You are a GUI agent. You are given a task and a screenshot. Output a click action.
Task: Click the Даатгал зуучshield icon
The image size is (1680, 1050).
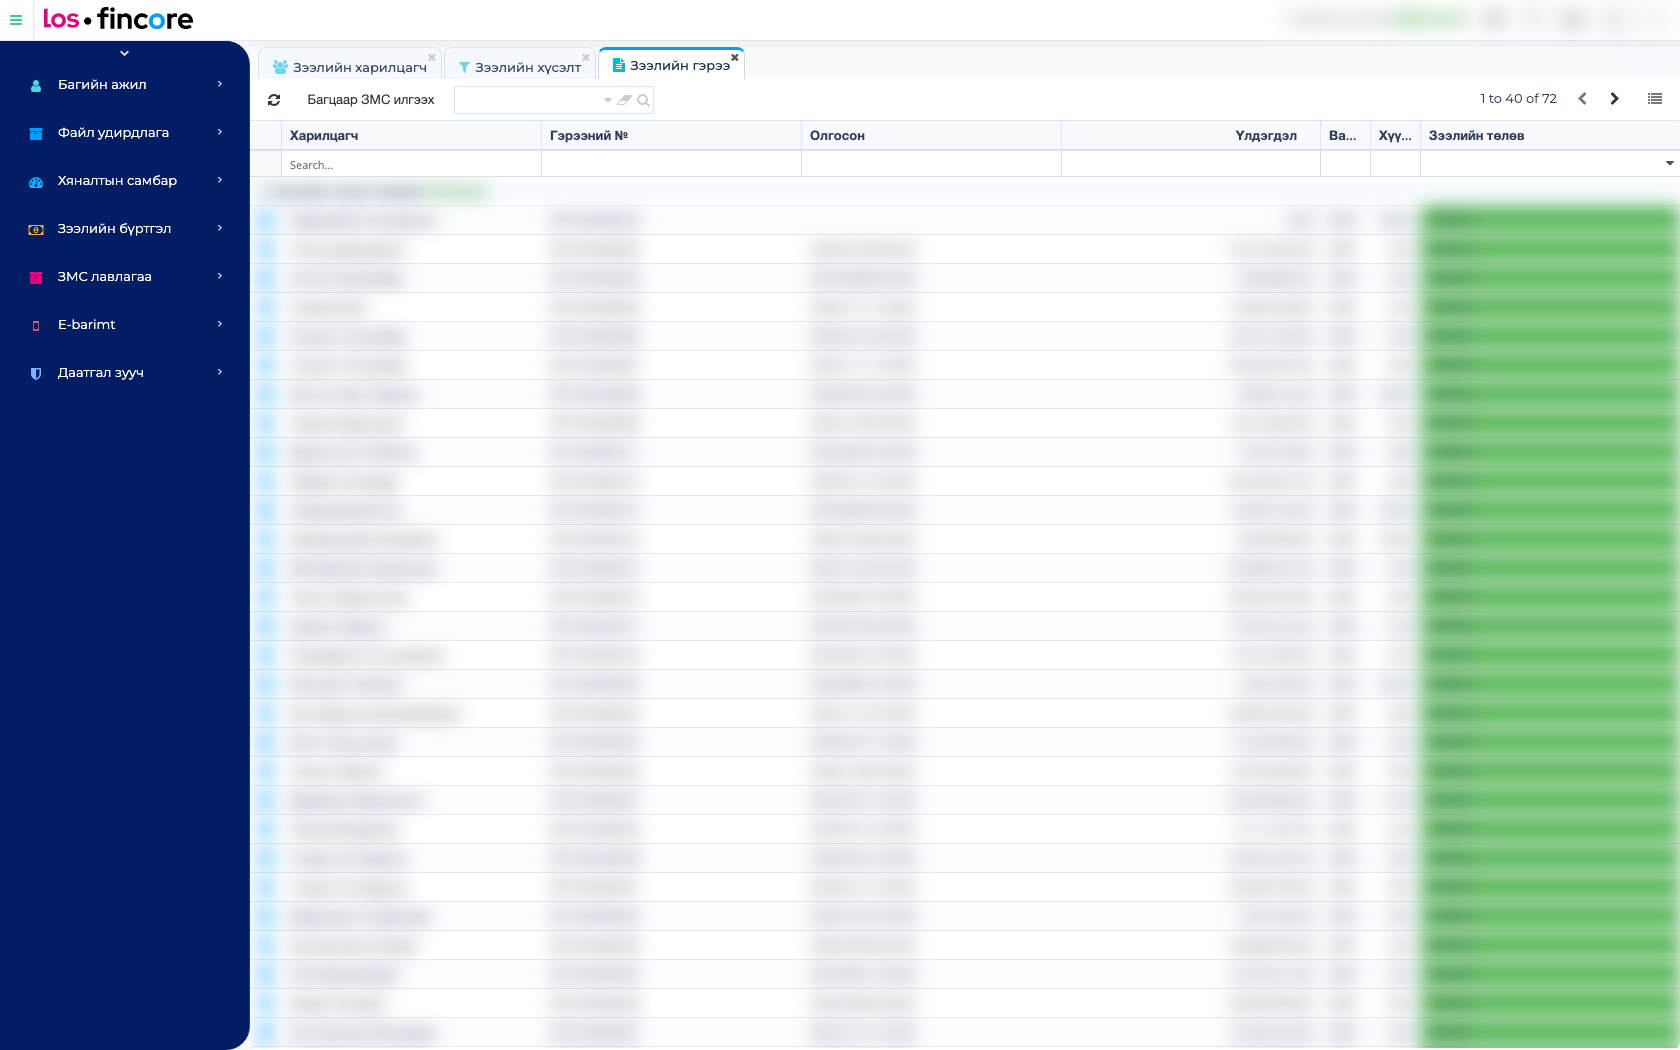pos(36,374)
